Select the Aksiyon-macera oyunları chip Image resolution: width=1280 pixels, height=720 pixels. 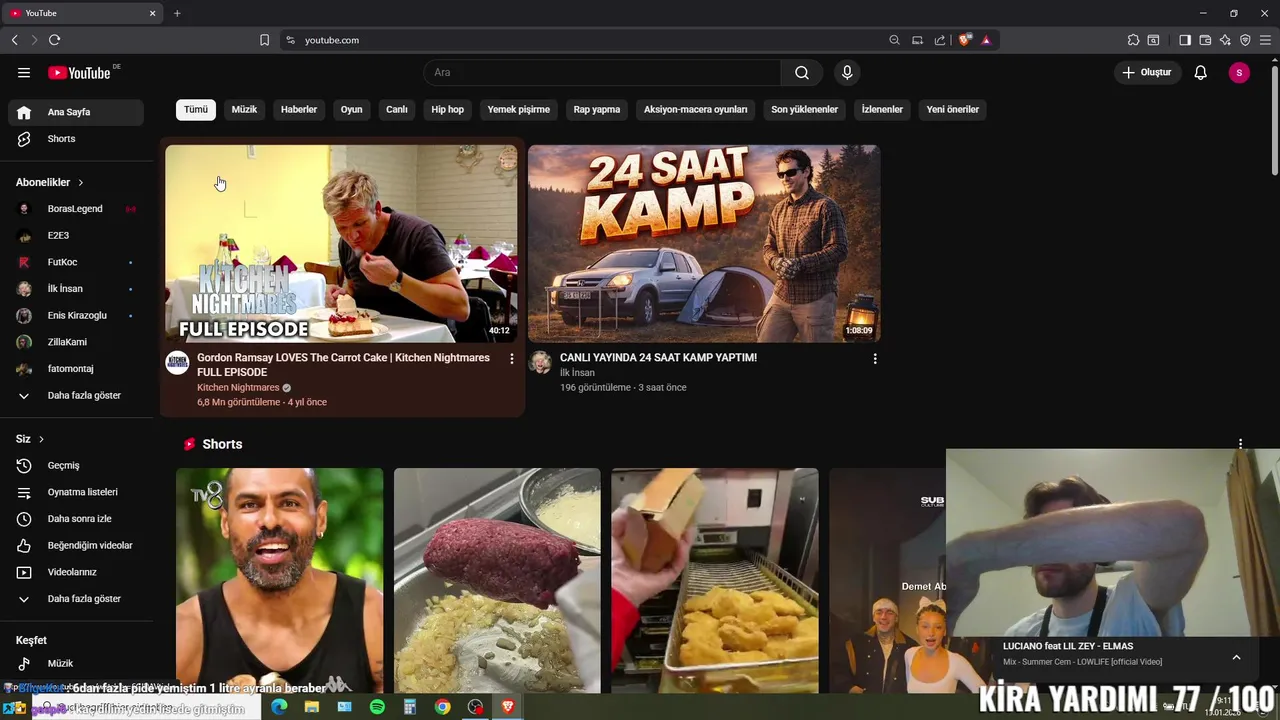tap(696, 109)
